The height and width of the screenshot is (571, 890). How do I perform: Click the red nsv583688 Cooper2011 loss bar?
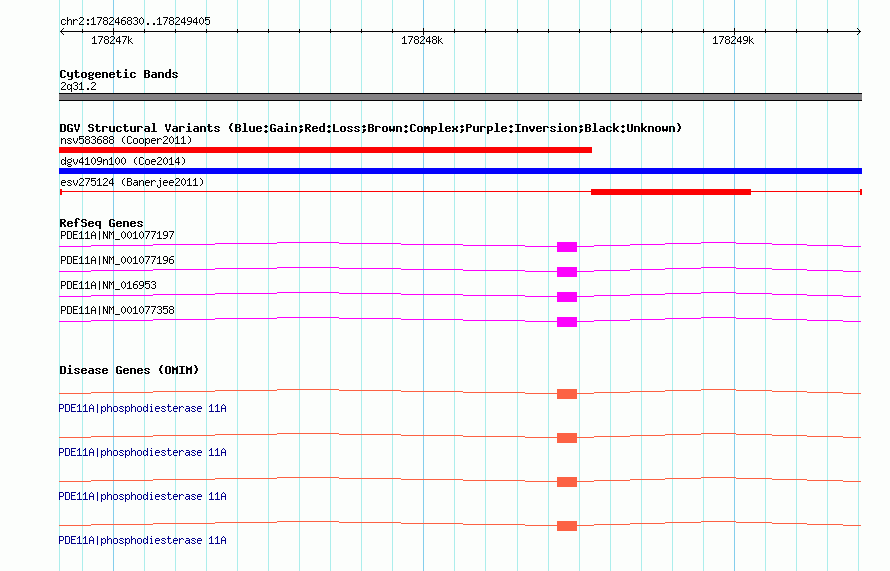(325, 150)
